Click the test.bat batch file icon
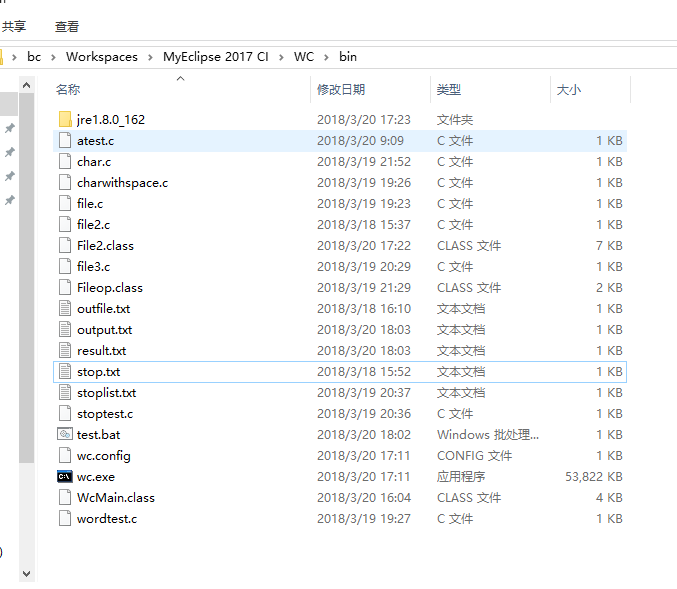677x589 pixels. [x=65, y=434]
